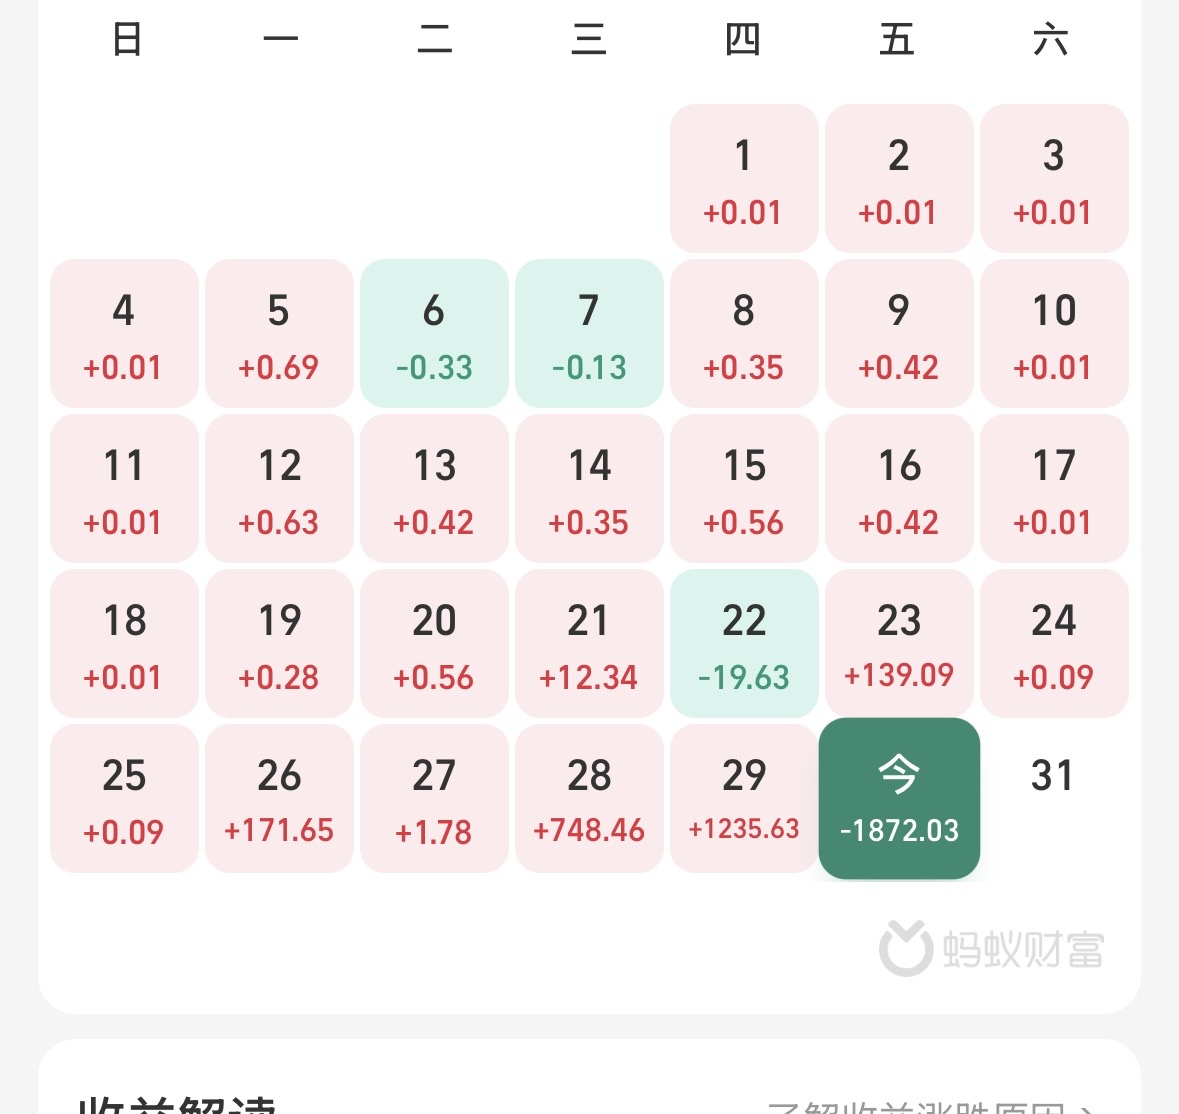Viewport: 1179px width, 1114px height.
Task: Select day 22 with -19.63 loss
Action: [744, 644]
